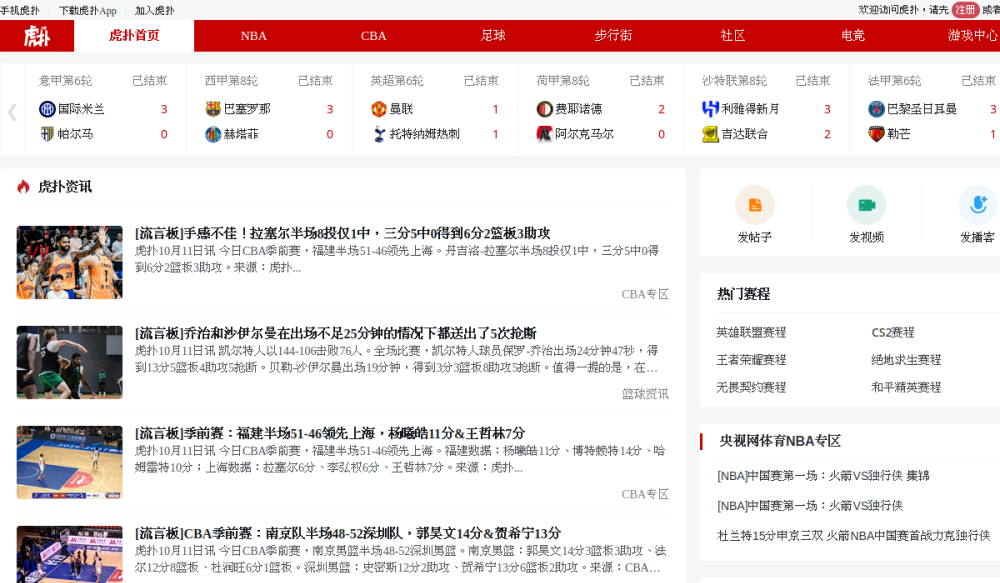
Task: Click thumbnail of 福建 vs 上海 article
Action: click(70, 462)
